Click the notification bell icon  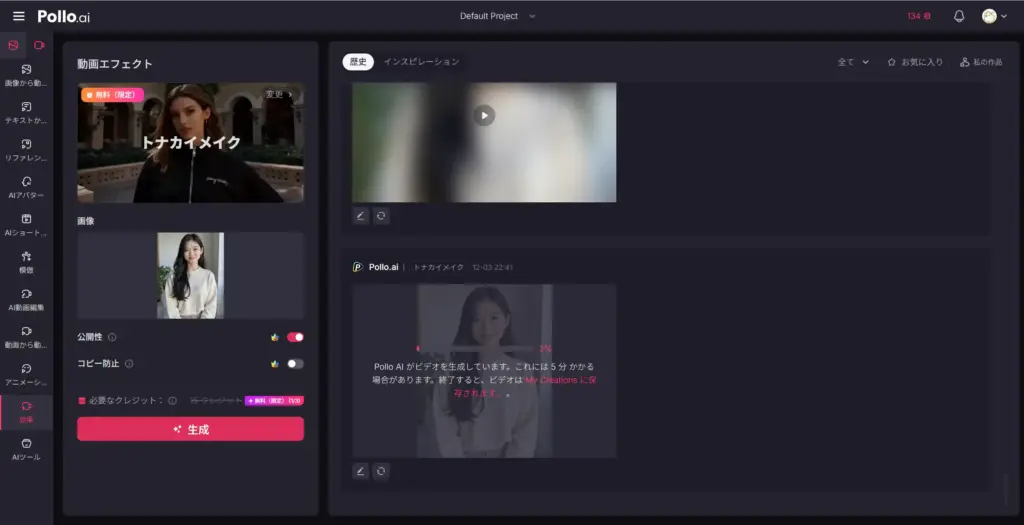959,16
